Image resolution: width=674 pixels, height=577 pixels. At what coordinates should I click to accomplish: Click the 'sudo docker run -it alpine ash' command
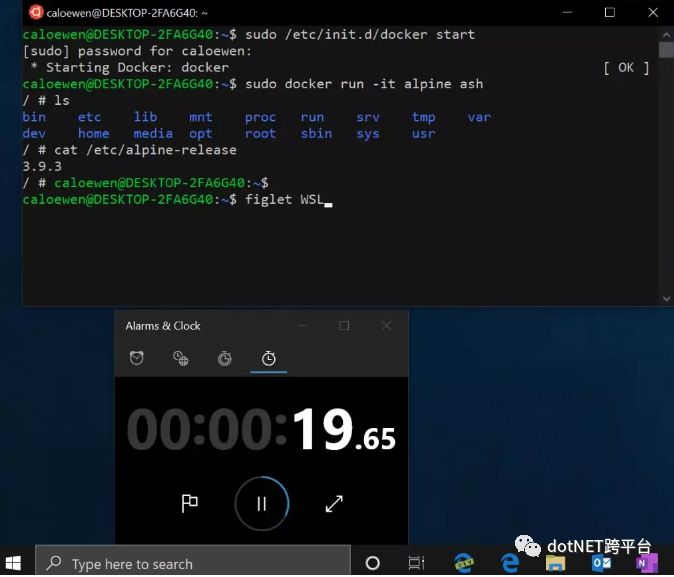pos(364,84)
